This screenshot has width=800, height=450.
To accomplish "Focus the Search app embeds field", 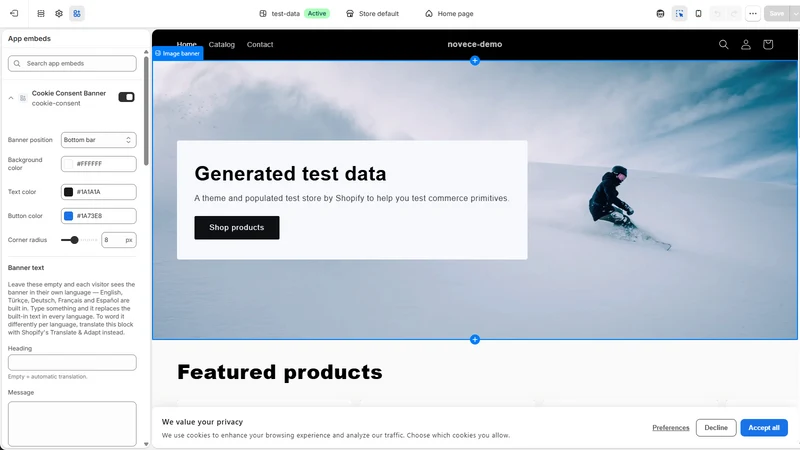I will [72, 63].
